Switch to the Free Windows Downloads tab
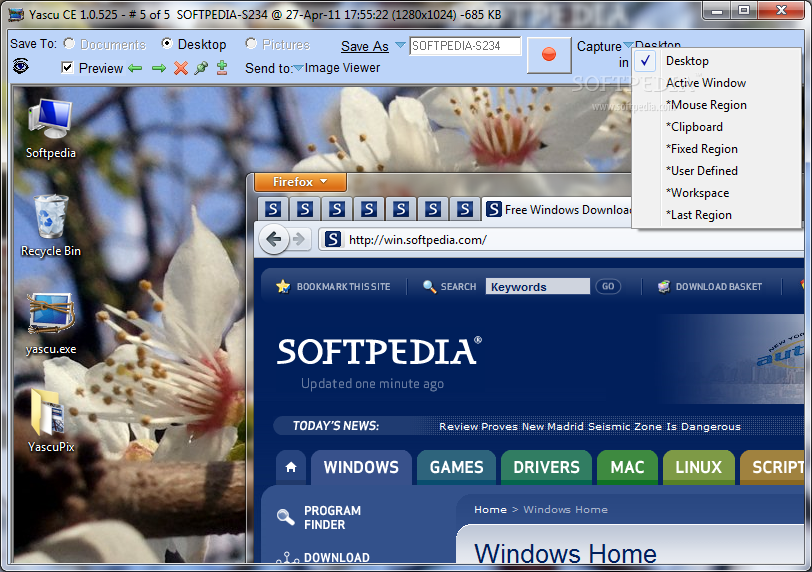 point(559,210)
